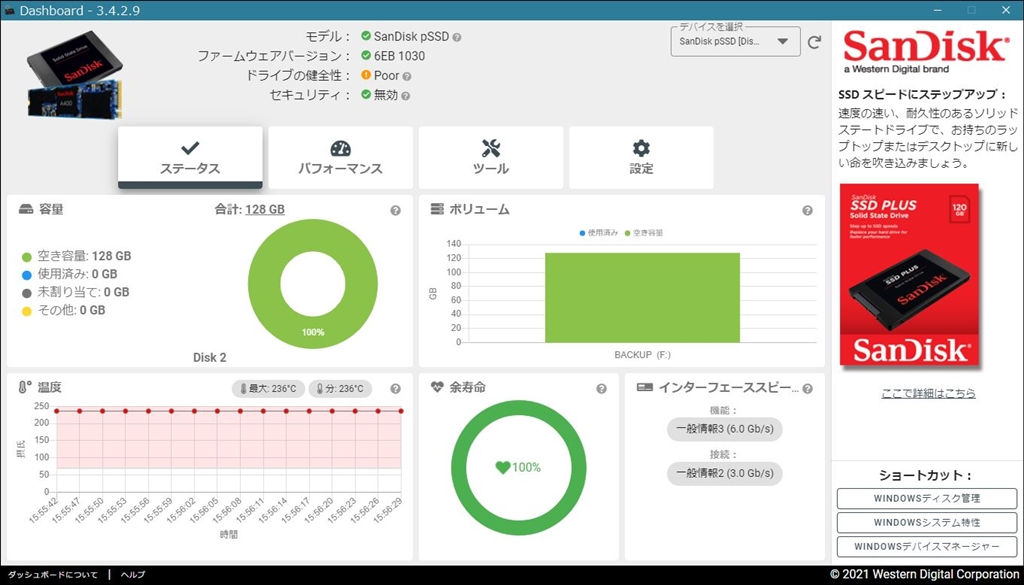
Task: Click the Disk 2 label
Action: click(210, 358)
